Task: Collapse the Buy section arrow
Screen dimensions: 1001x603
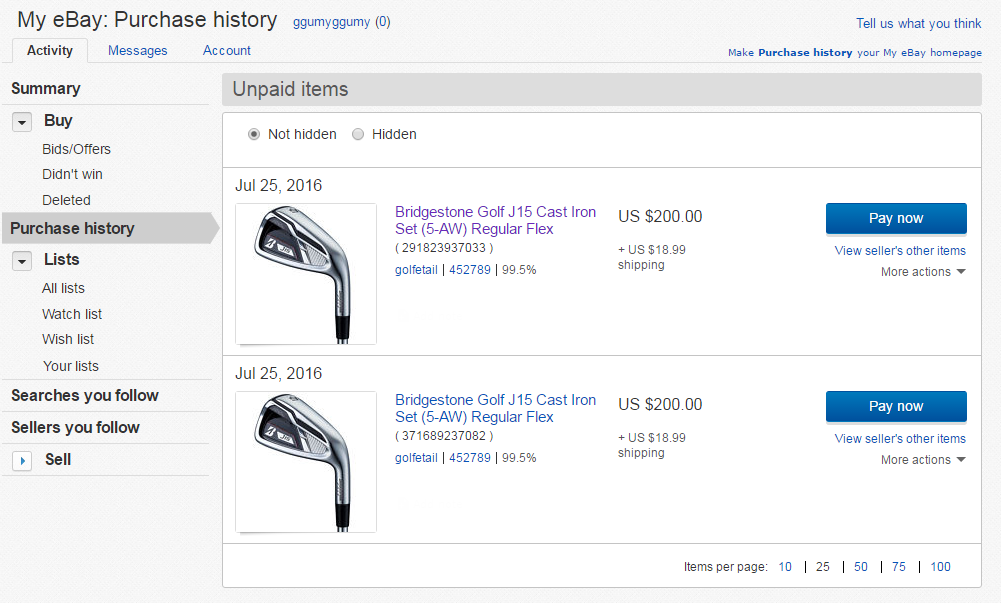Action: [x=22, y=121]
